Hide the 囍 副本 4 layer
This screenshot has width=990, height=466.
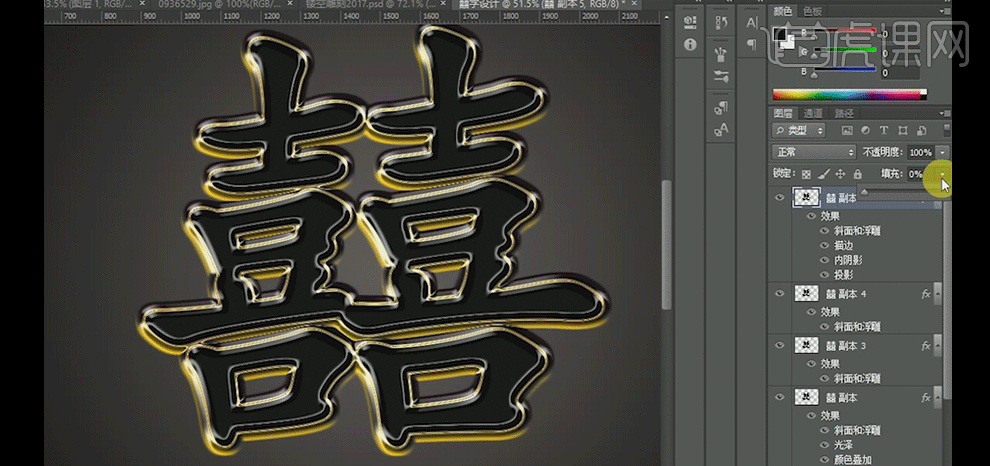(x=780, y=293)
